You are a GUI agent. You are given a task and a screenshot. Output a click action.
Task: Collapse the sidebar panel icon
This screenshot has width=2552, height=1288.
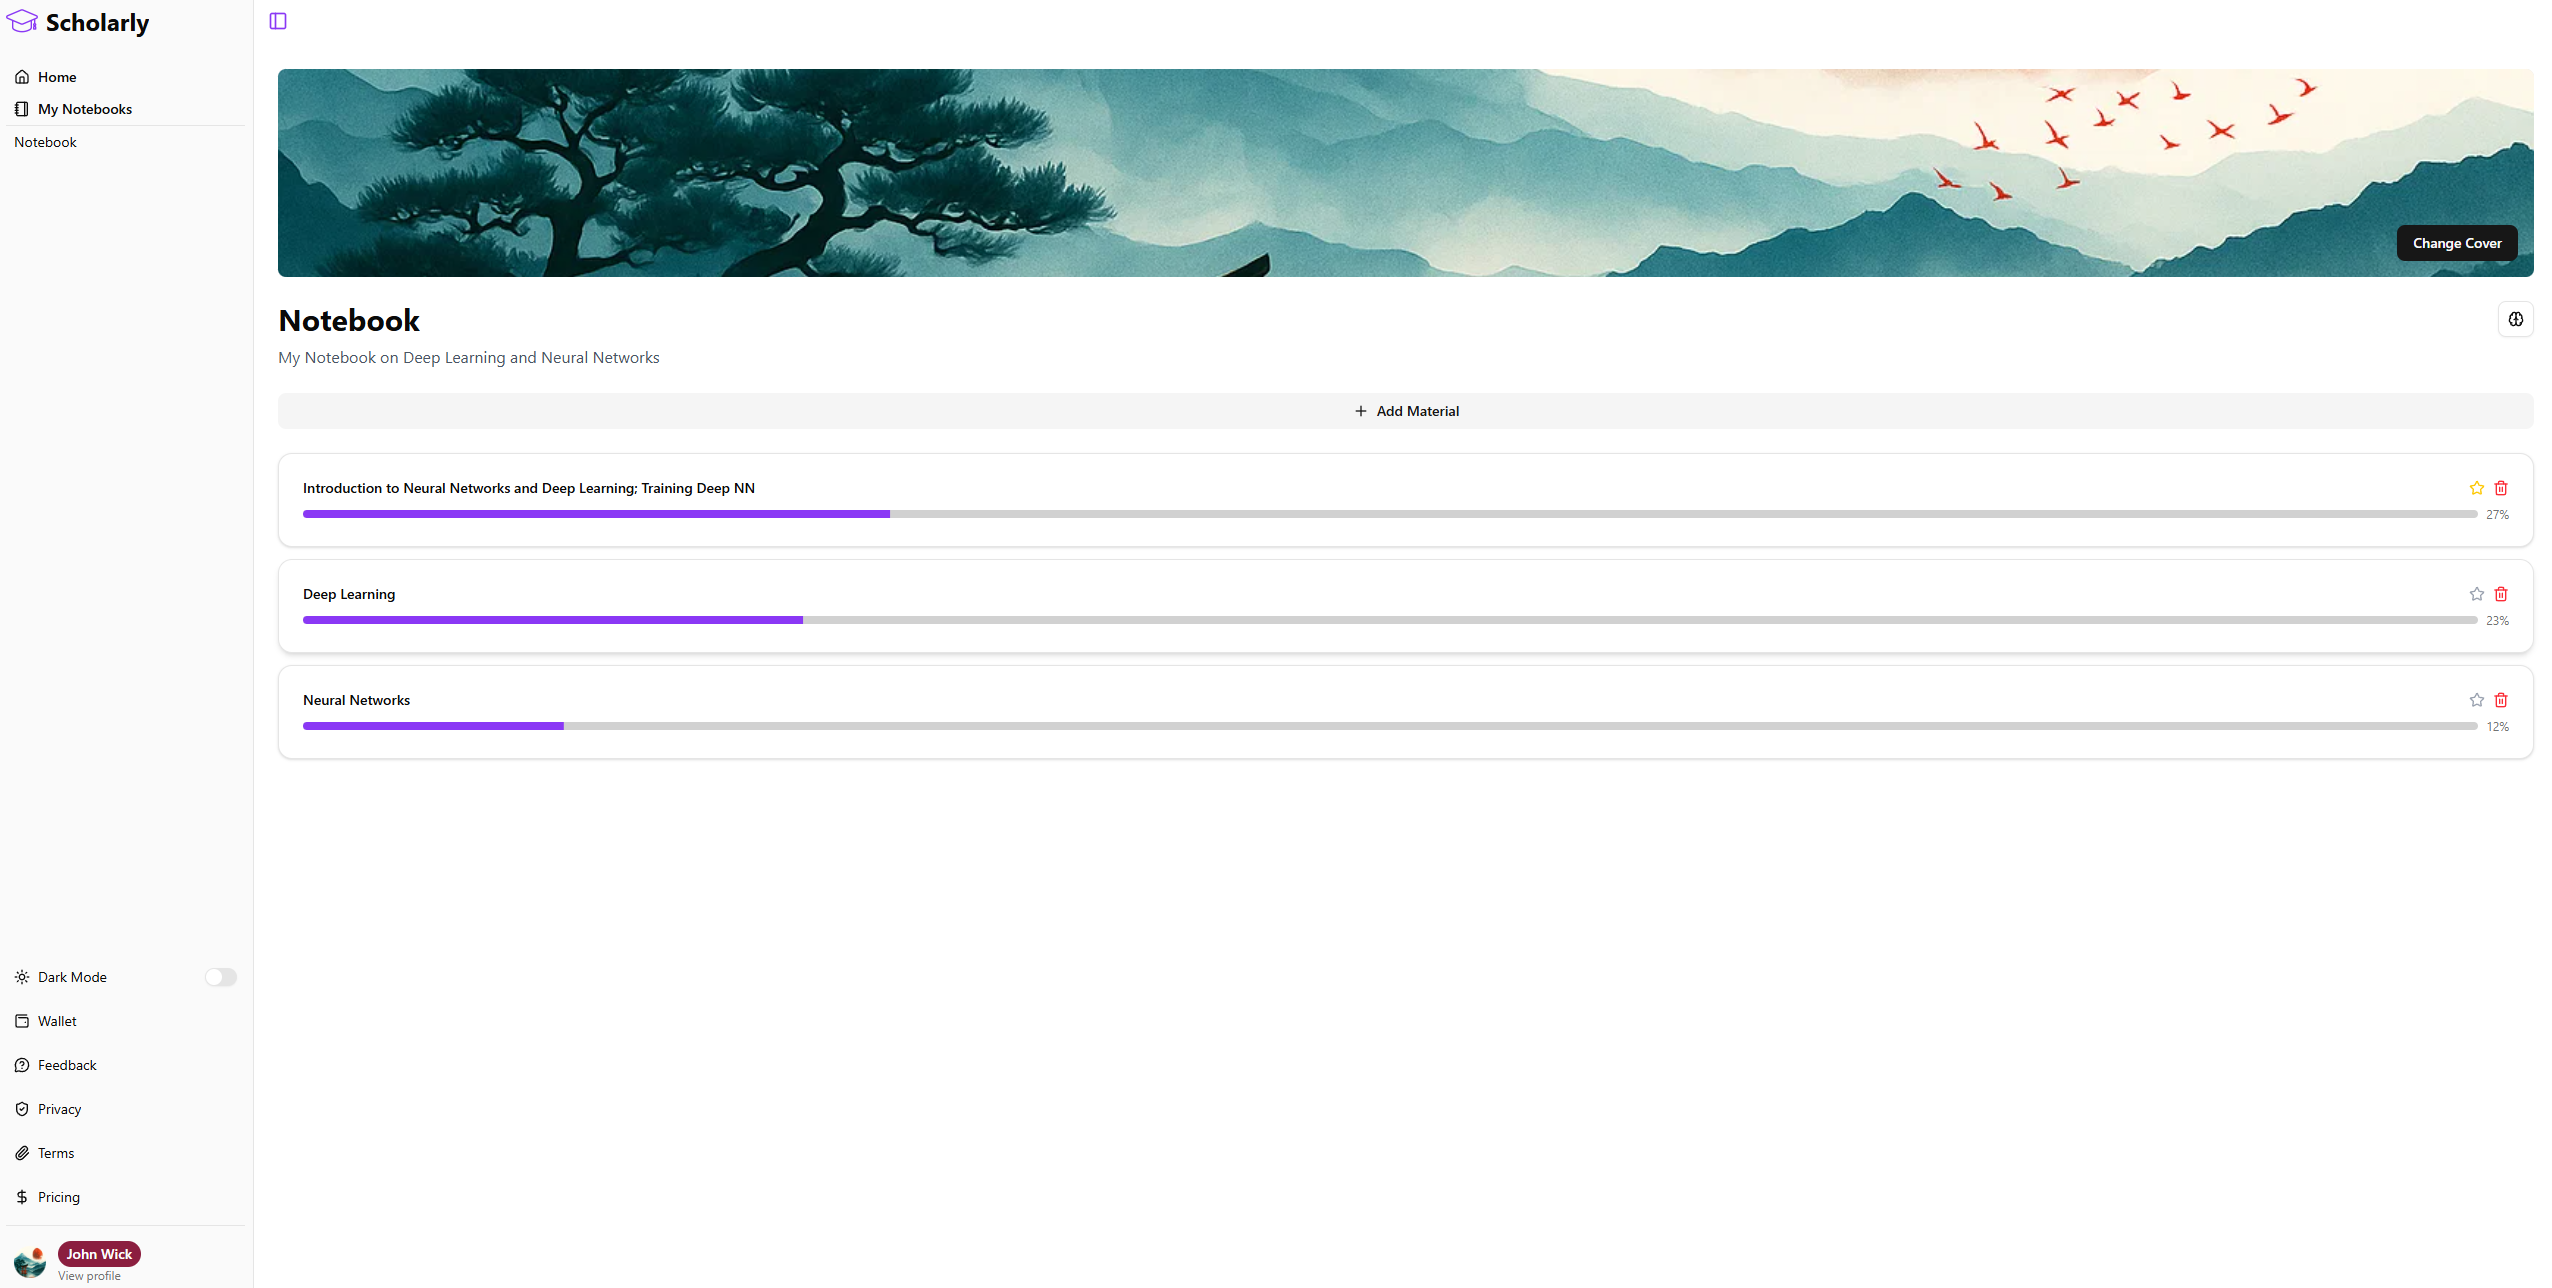tap(278, 21)
